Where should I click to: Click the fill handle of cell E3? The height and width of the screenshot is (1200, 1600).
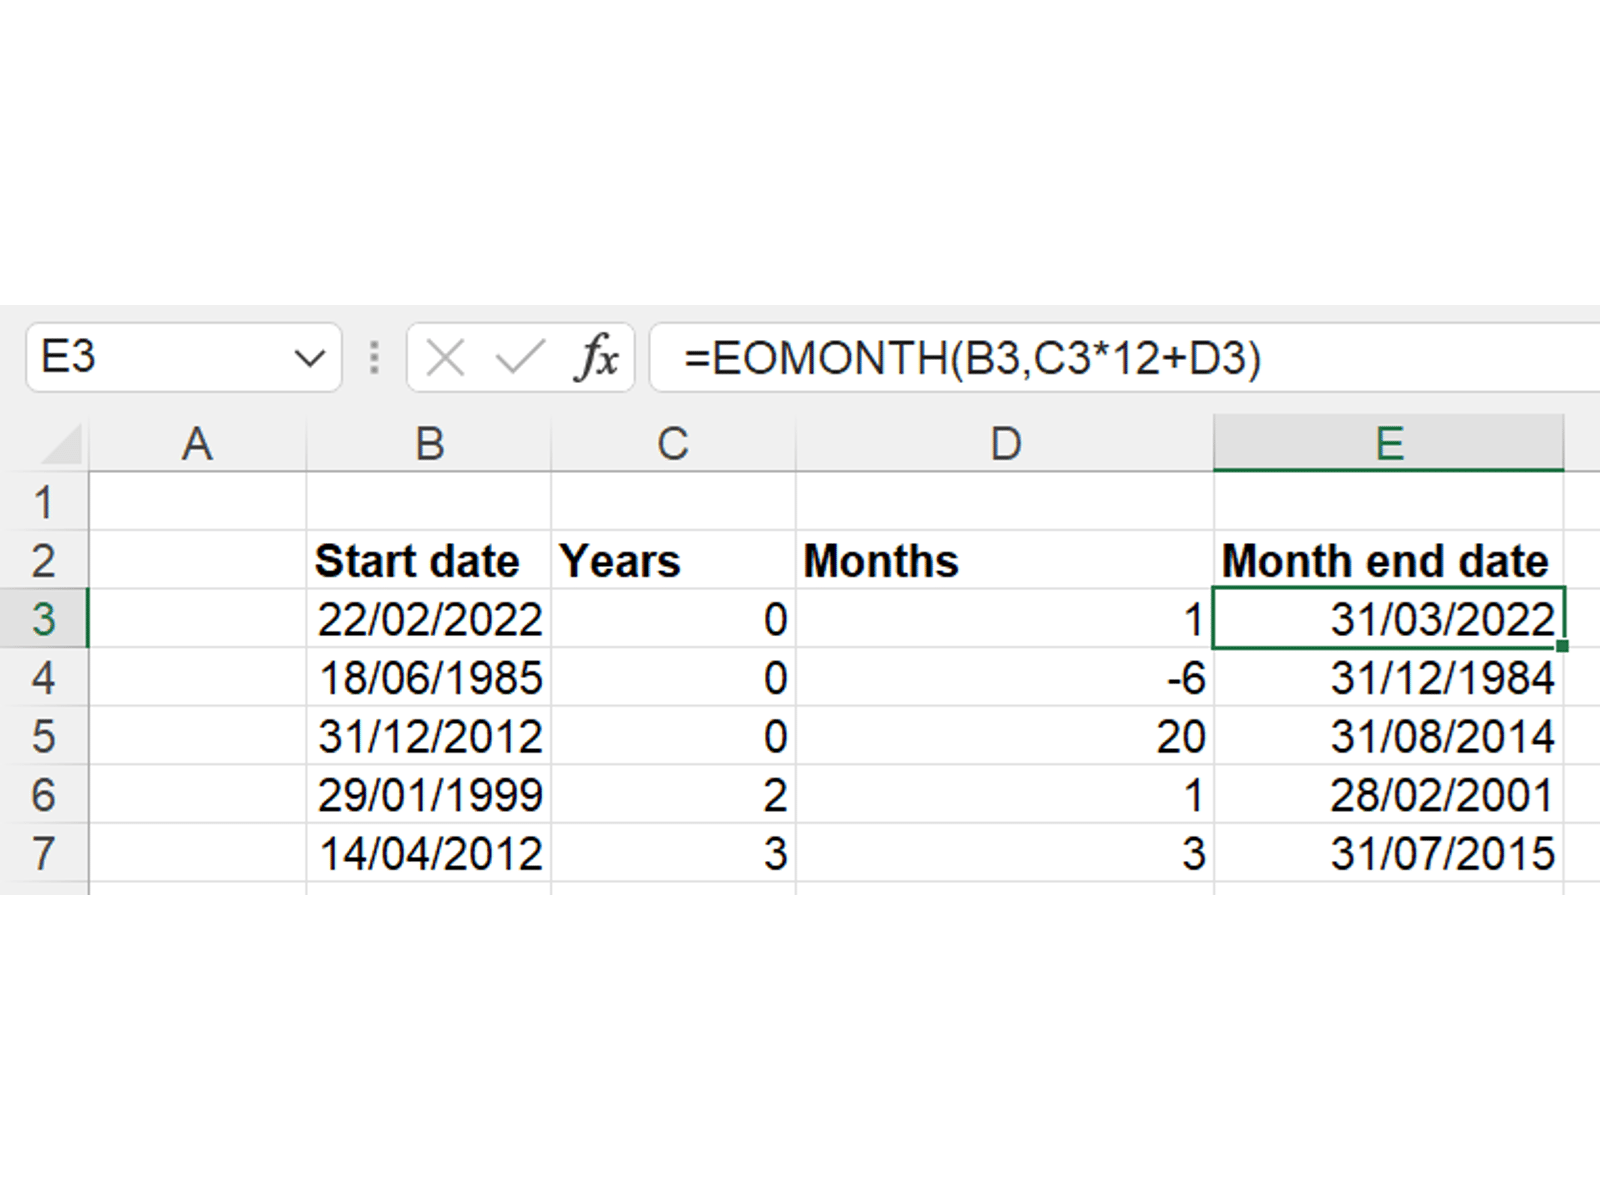pyautogui.click(x=1563, y=646)
